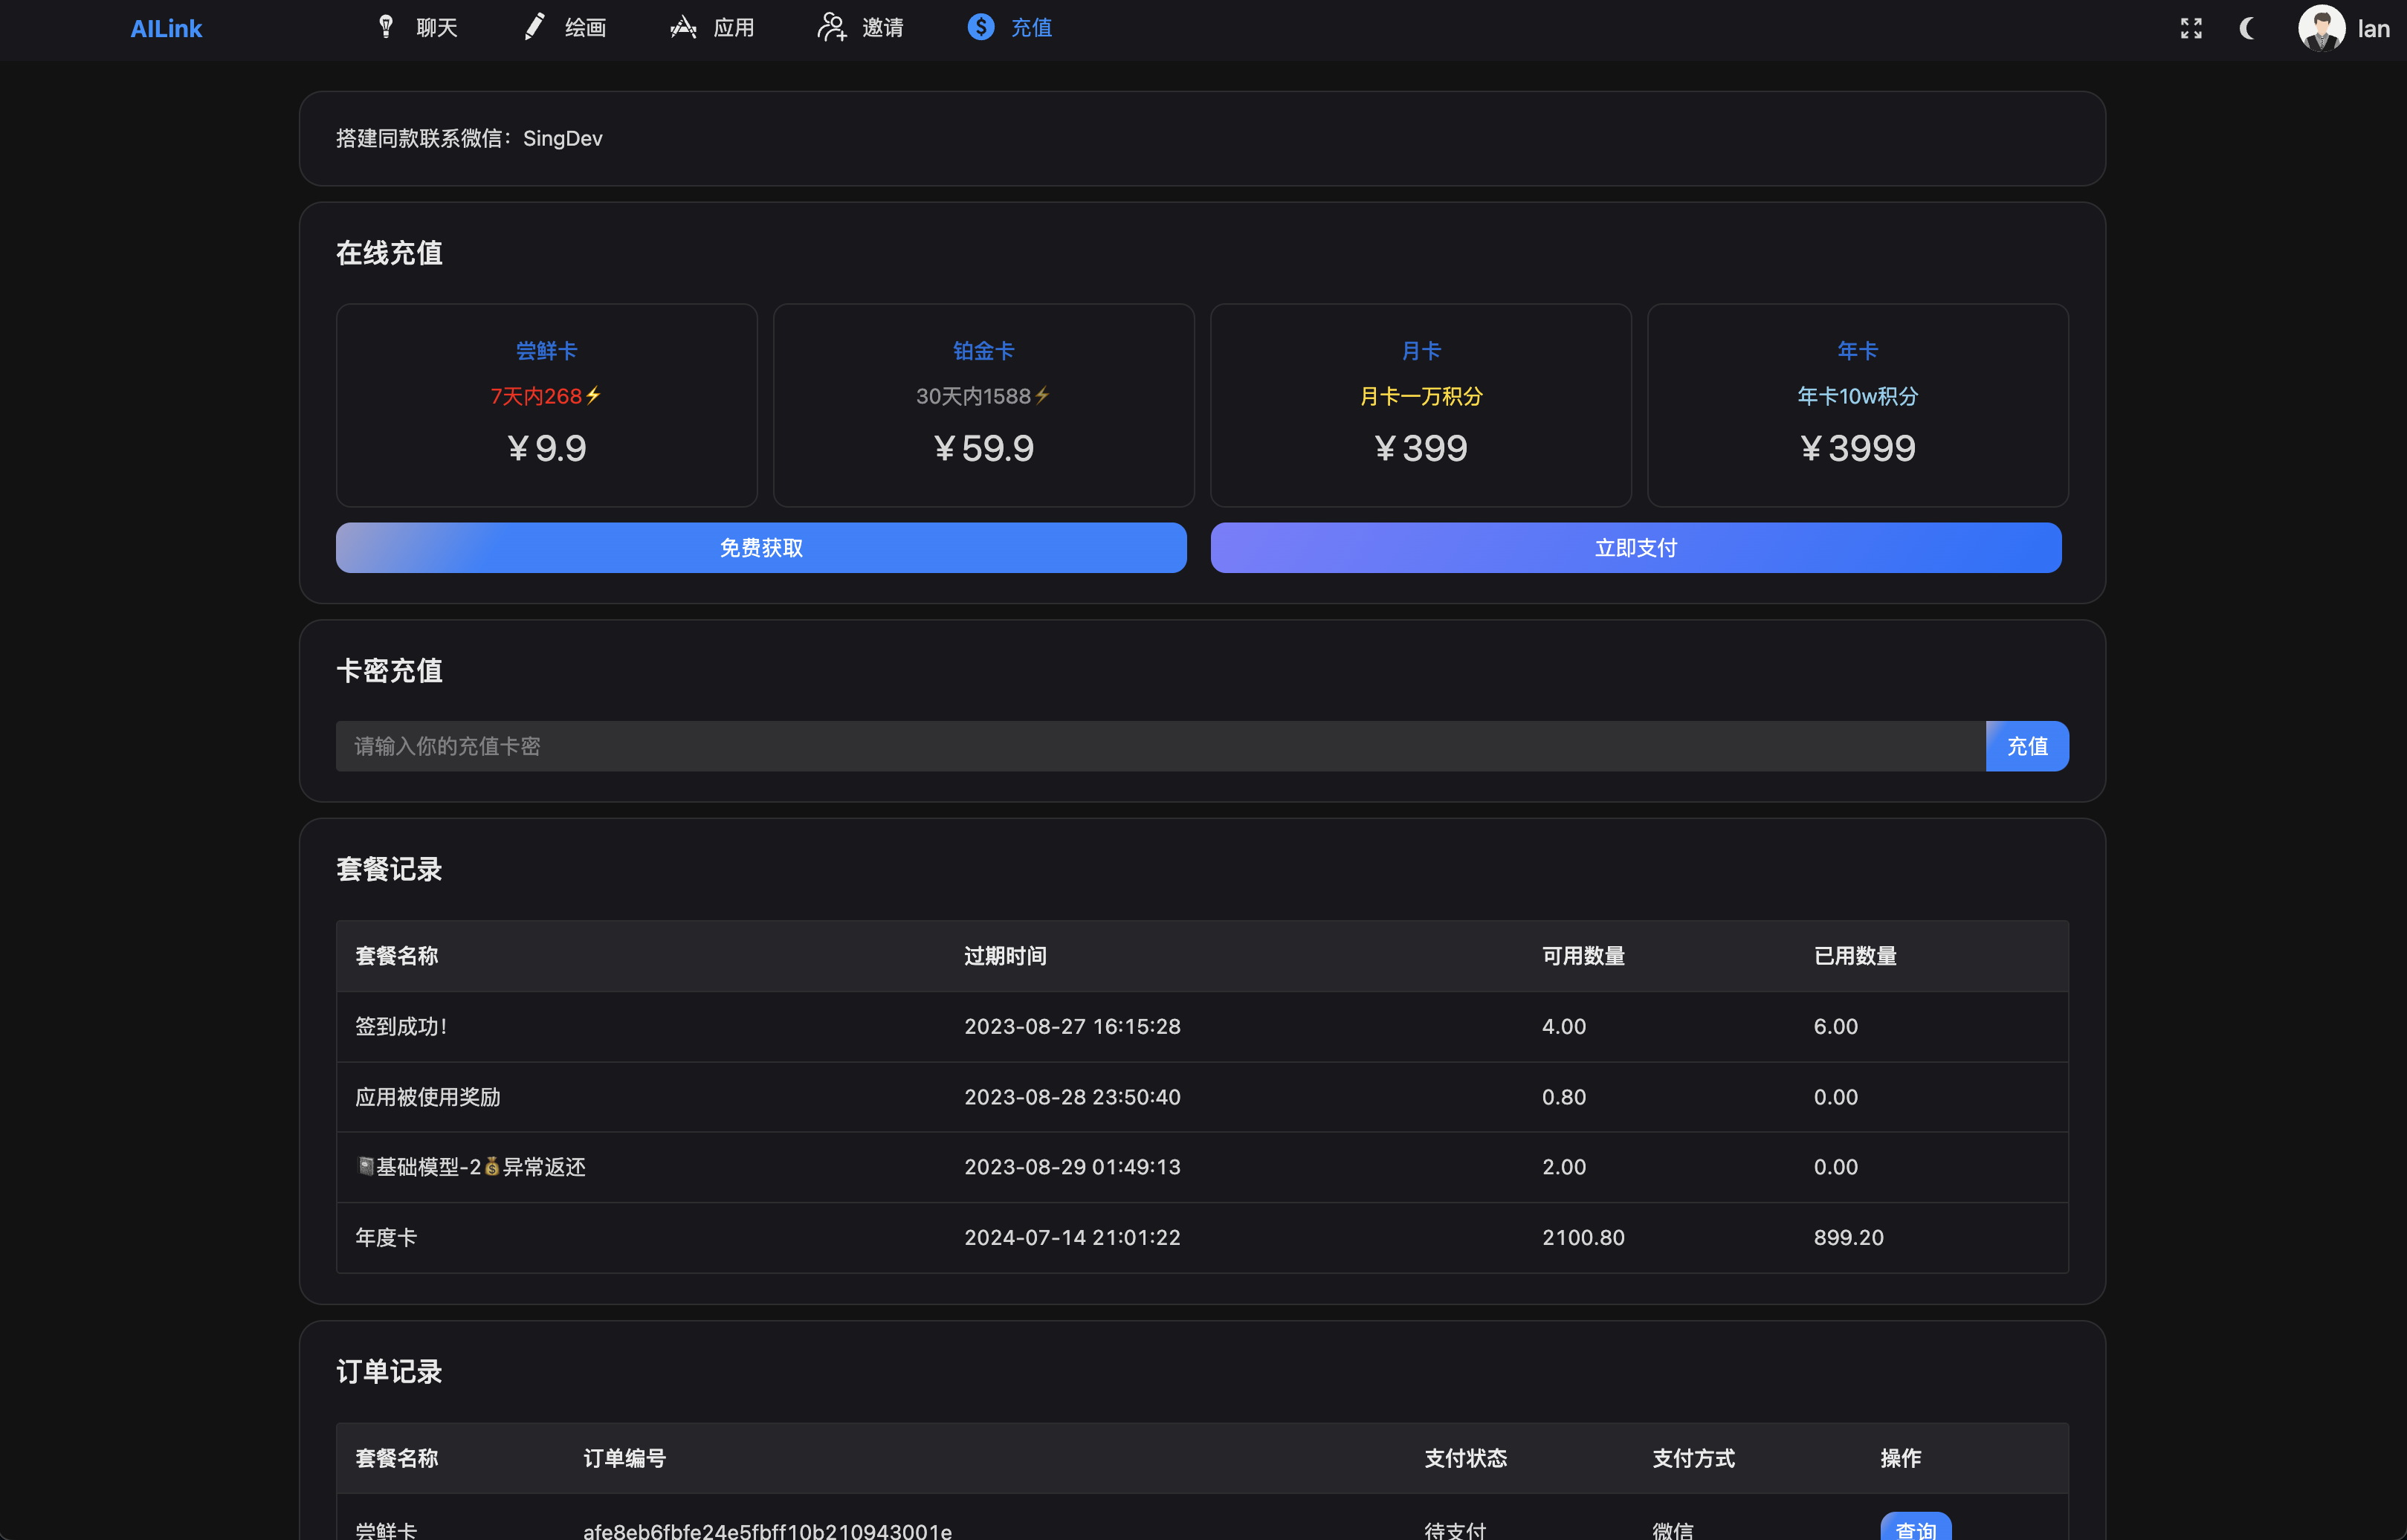Click the 年卡10w积分 description
This screenshot has height=1540, width=2407.
coord(1858,396)
